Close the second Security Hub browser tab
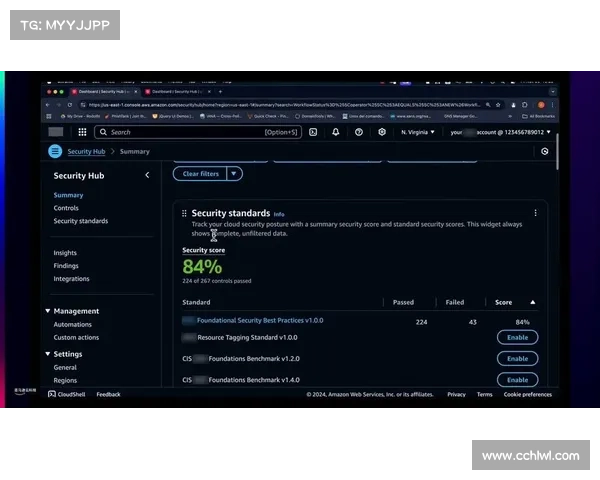This screenshot has height=480, width=600. (209, 92)
